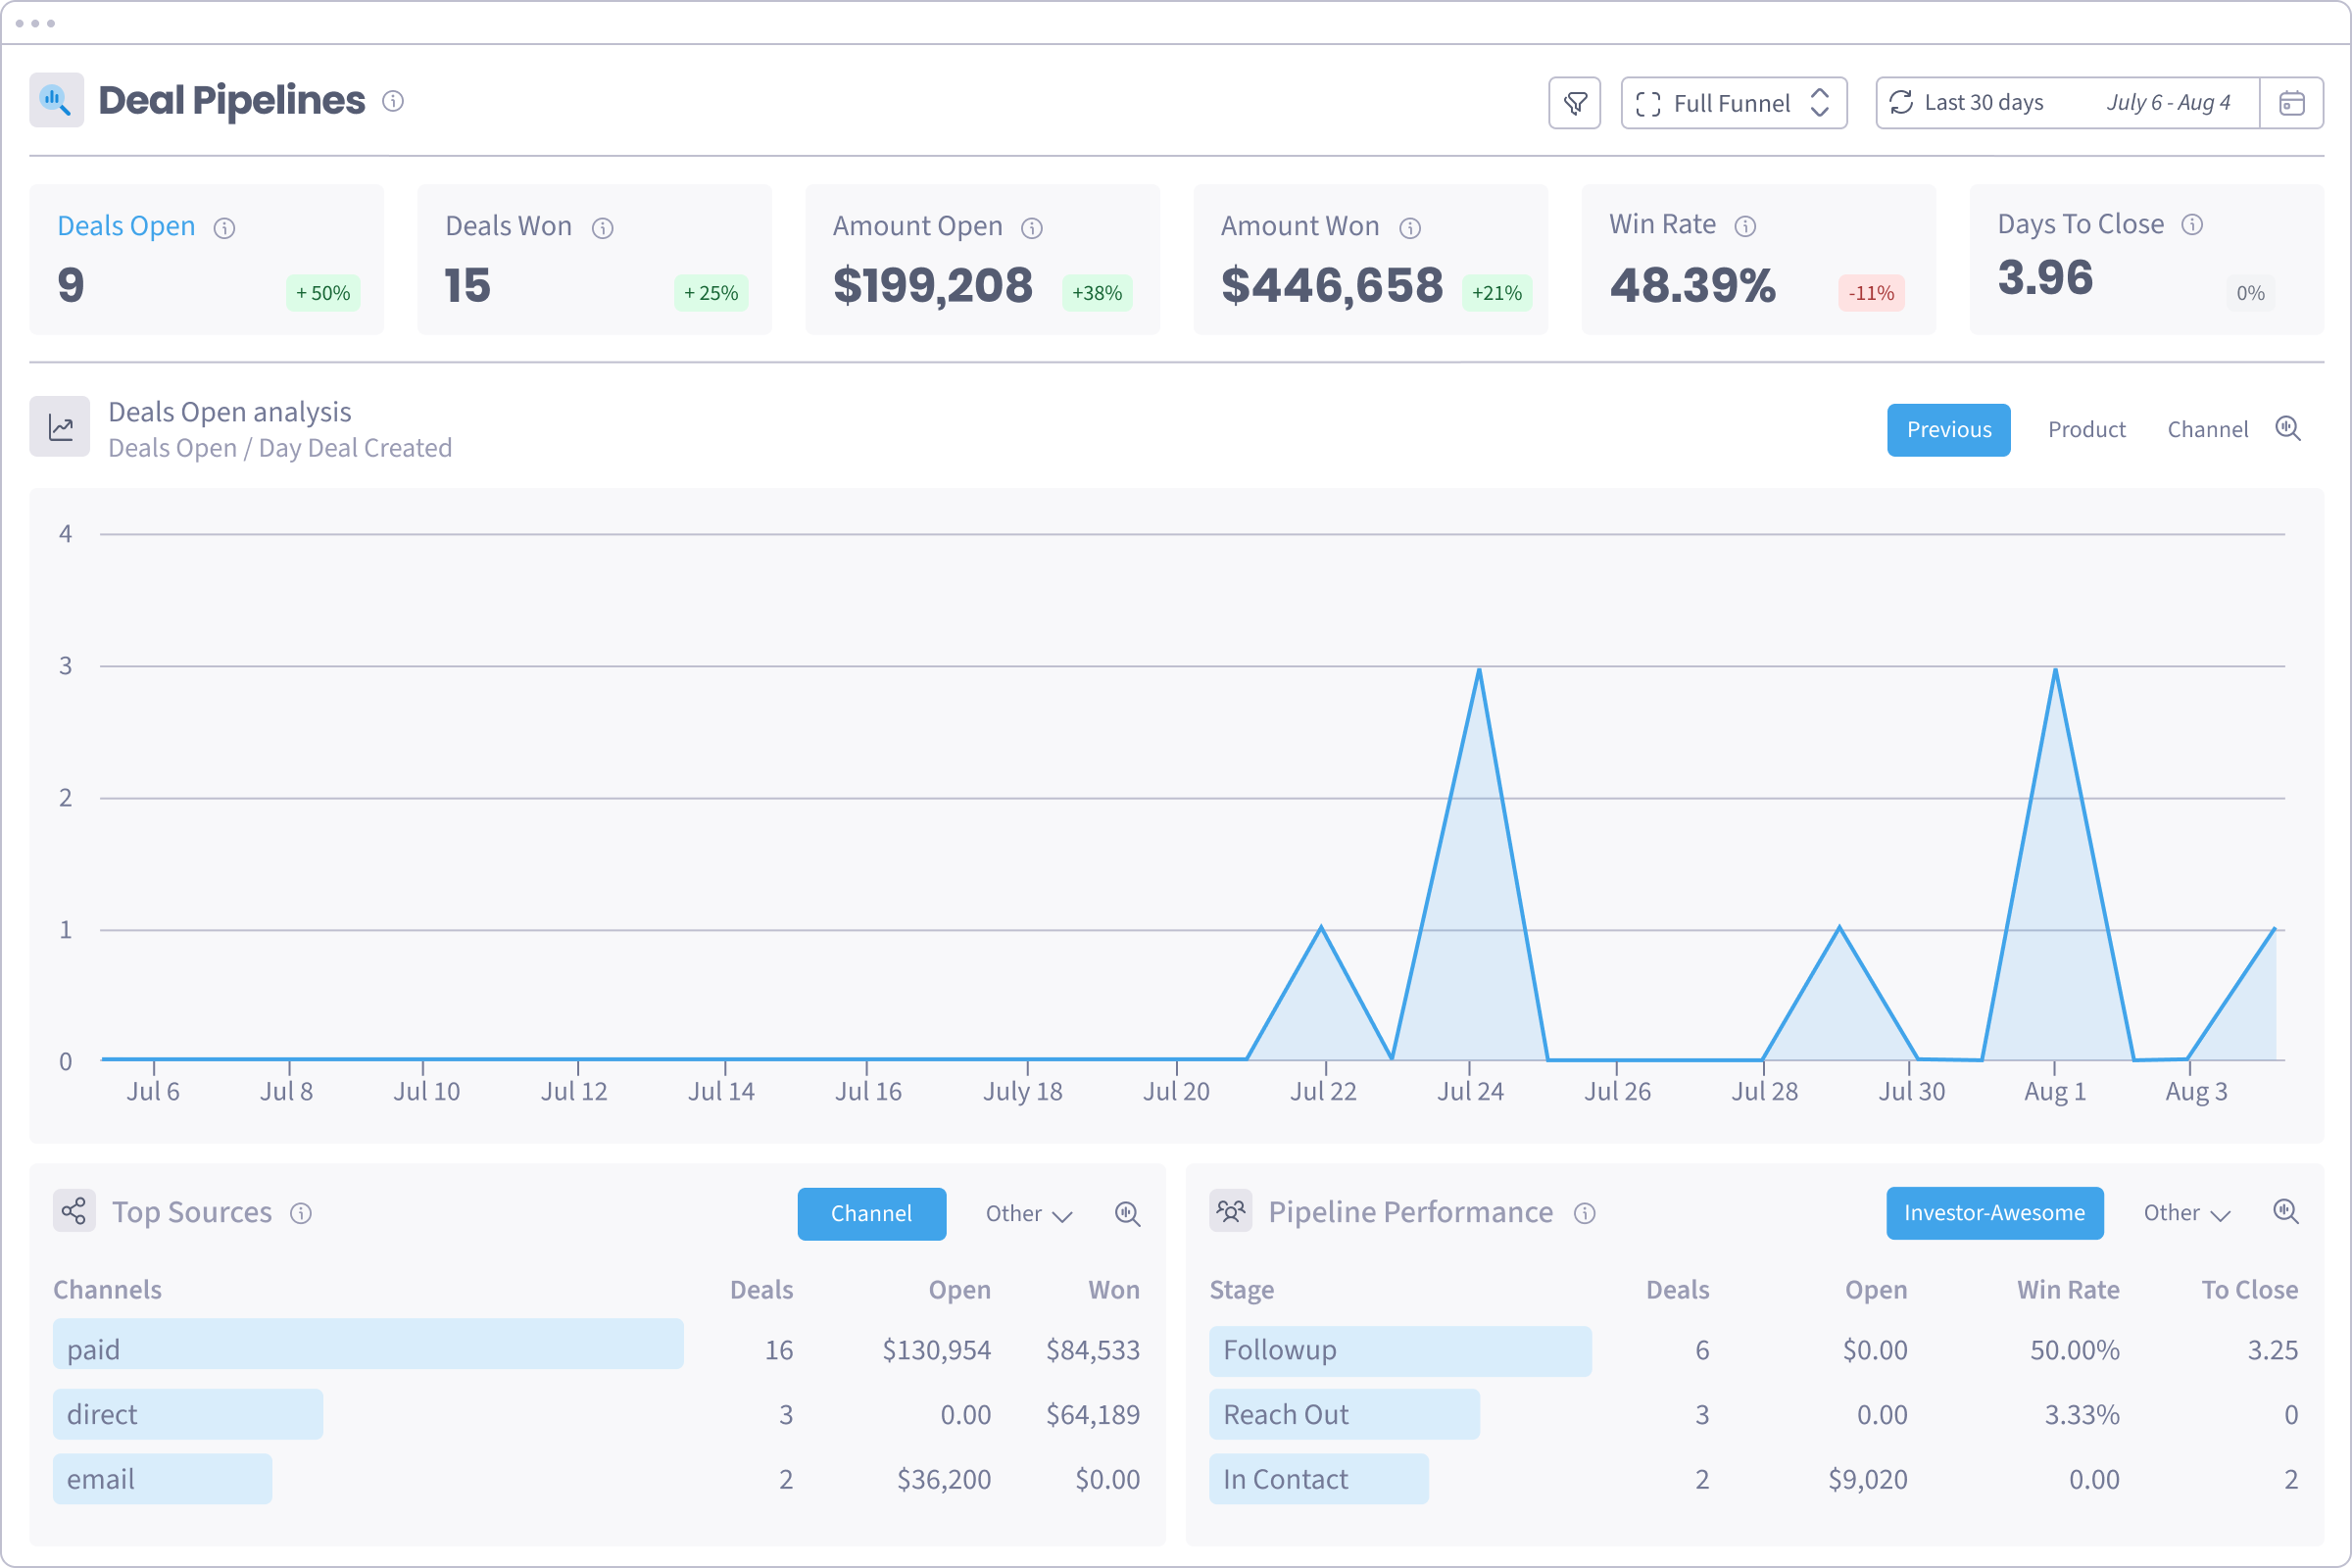
Task: Click info icon beside Win Rate
Action: [x=1745, y=226]
